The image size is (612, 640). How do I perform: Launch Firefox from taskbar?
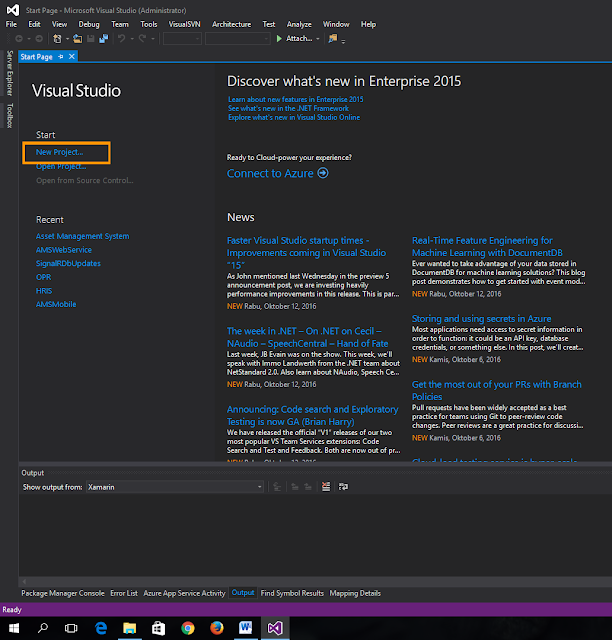tap(217, 628)
